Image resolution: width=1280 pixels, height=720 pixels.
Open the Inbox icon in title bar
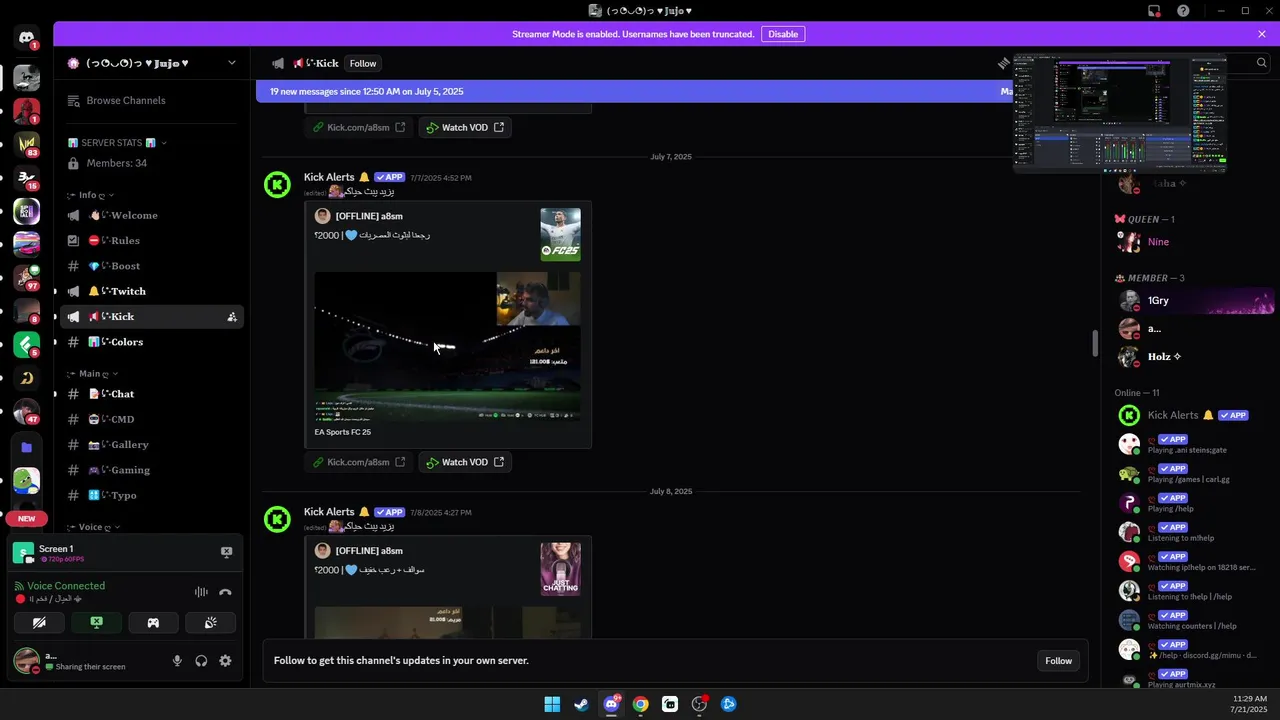coord(1154,11)
